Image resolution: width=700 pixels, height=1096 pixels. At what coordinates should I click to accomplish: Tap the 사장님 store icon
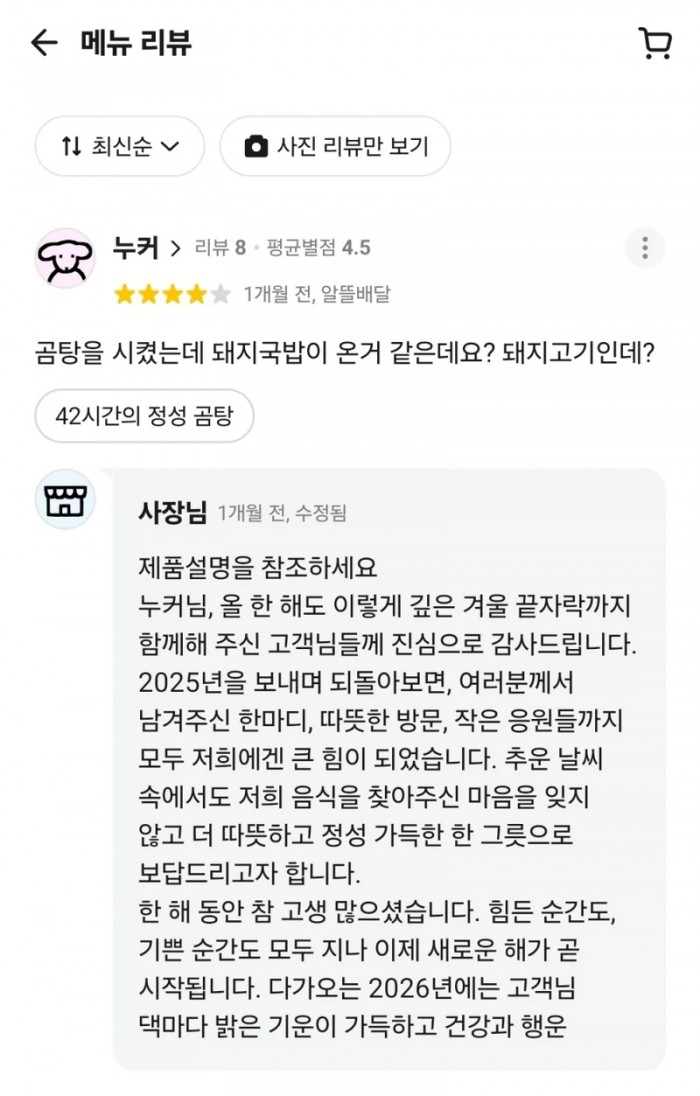pyautogui.click(x=65, y=498)
